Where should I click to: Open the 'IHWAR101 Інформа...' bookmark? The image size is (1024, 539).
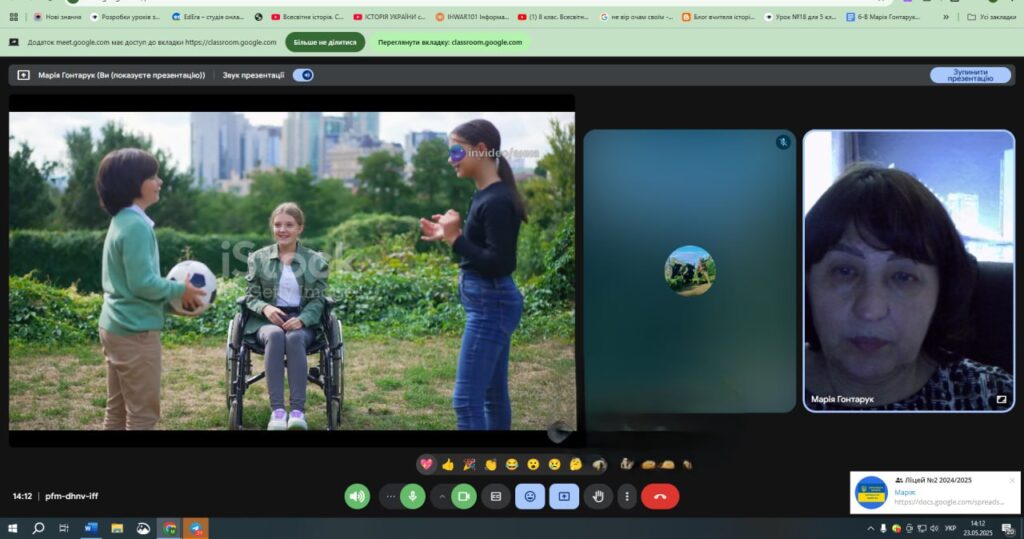point(472,17)
